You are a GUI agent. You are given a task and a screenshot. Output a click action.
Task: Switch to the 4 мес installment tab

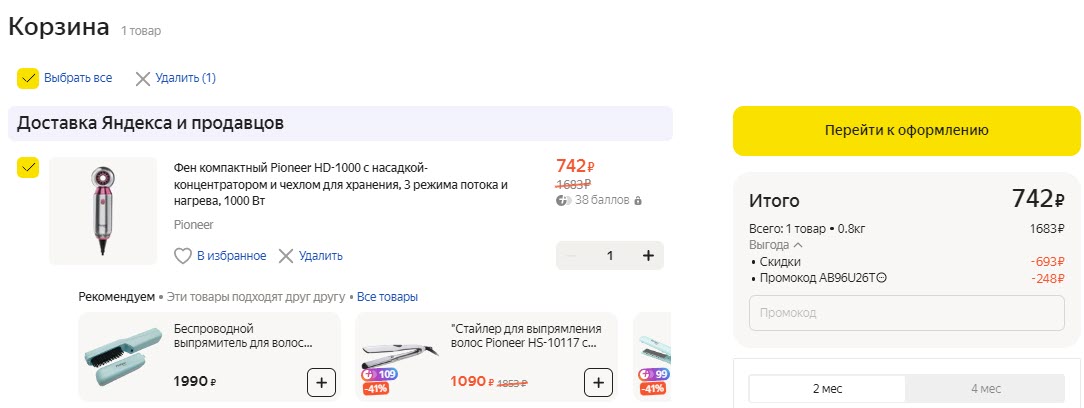click(985, 389)
